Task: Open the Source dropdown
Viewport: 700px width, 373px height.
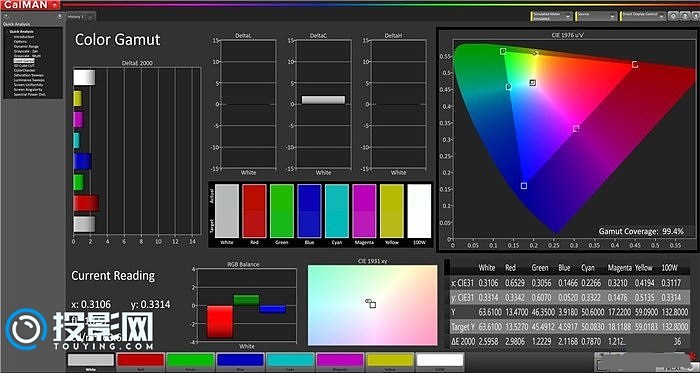Action: pyautogui.click(x=596, y=16)
